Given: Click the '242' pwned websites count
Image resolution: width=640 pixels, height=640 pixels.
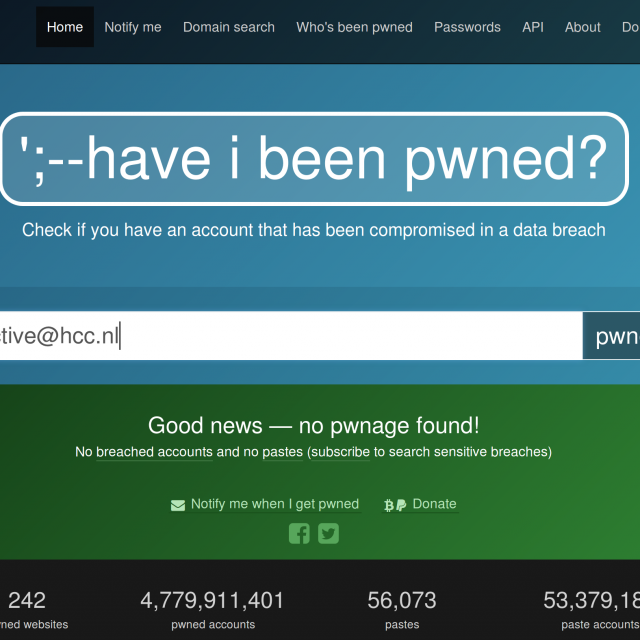Looking at the screenshot, I should tap(27, 600).
